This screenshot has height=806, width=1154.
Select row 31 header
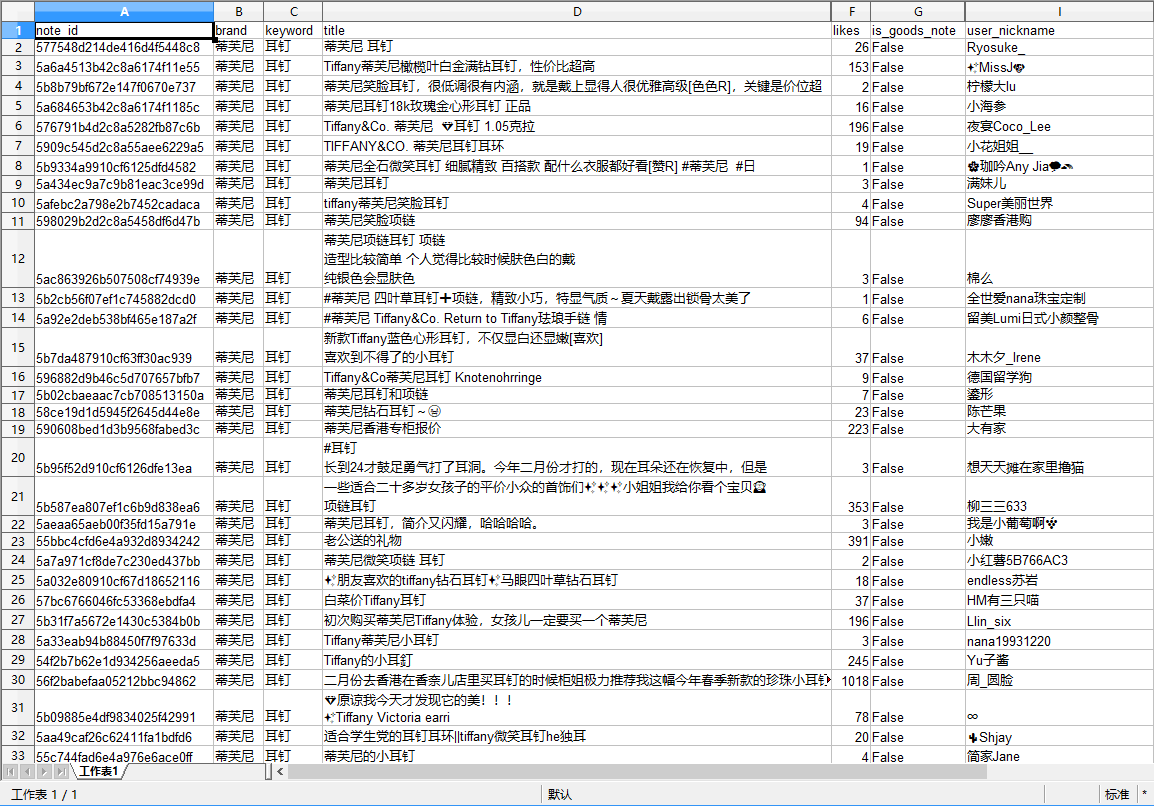[x=17, y=707]
